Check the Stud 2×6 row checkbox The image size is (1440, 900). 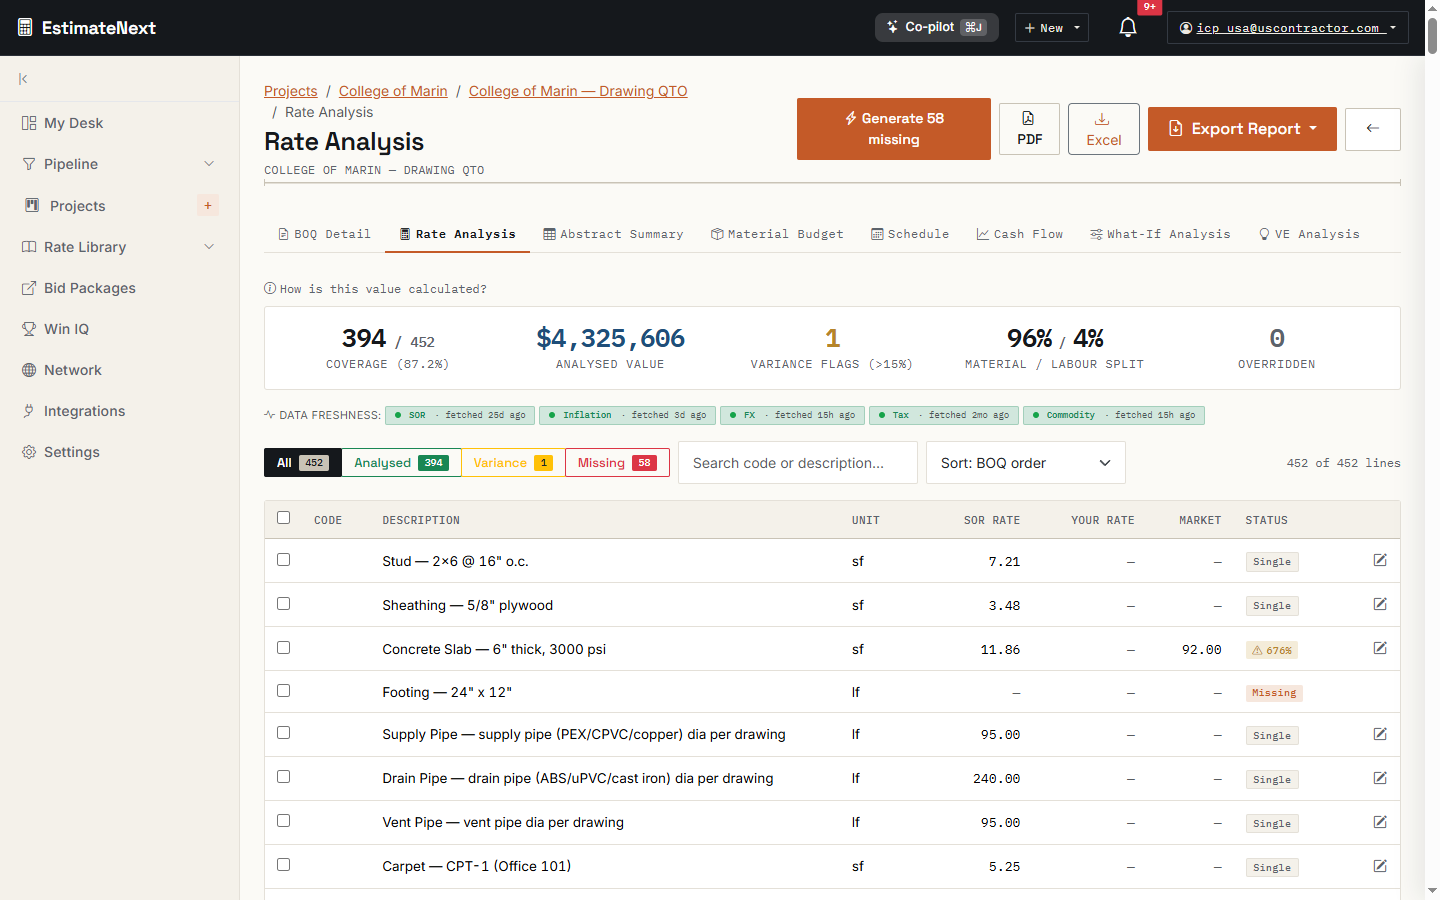pos(283,560)
